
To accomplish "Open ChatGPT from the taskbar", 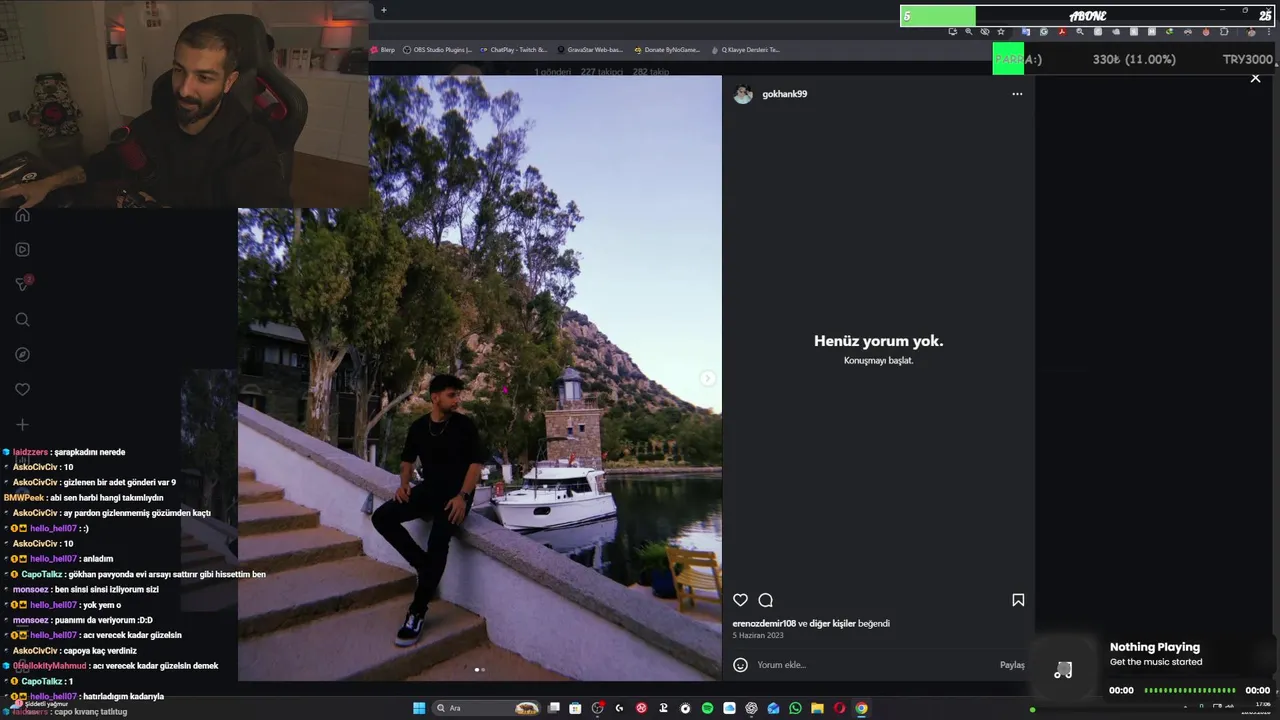I will pyautogui.click(x=751, y=708).
